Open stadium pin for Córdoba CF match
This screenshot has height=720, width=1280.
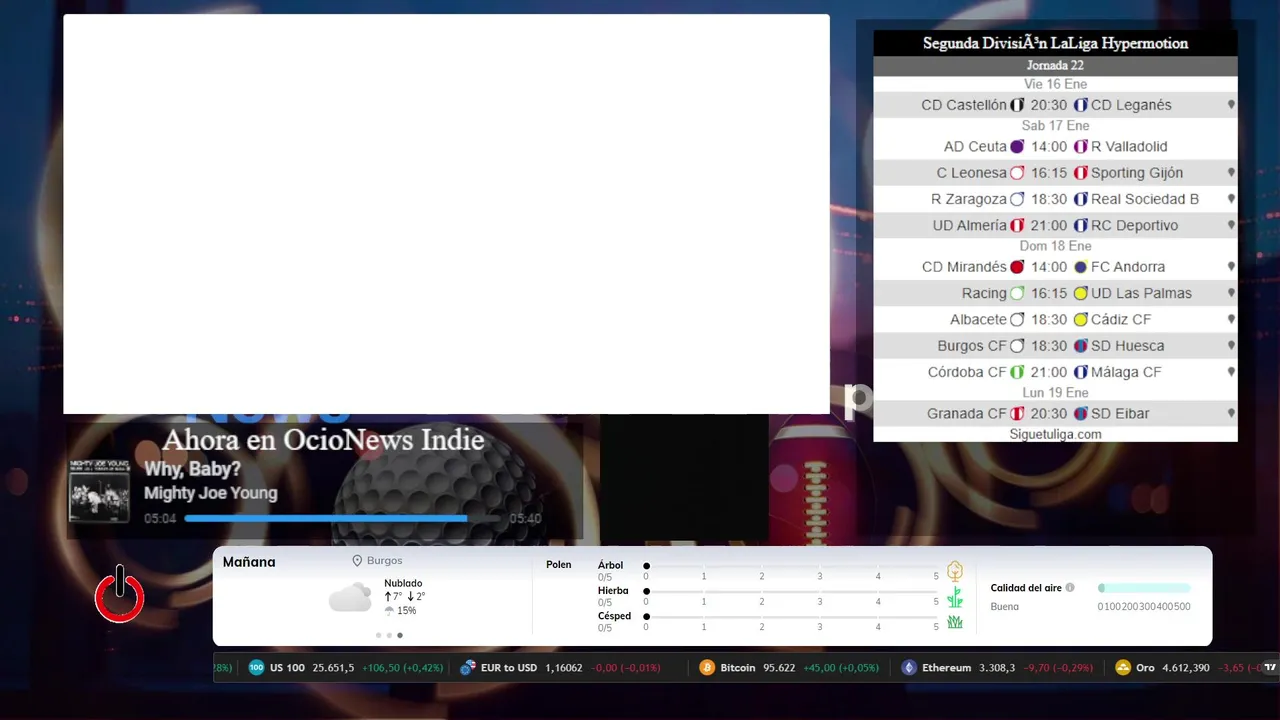[1231, 372]
